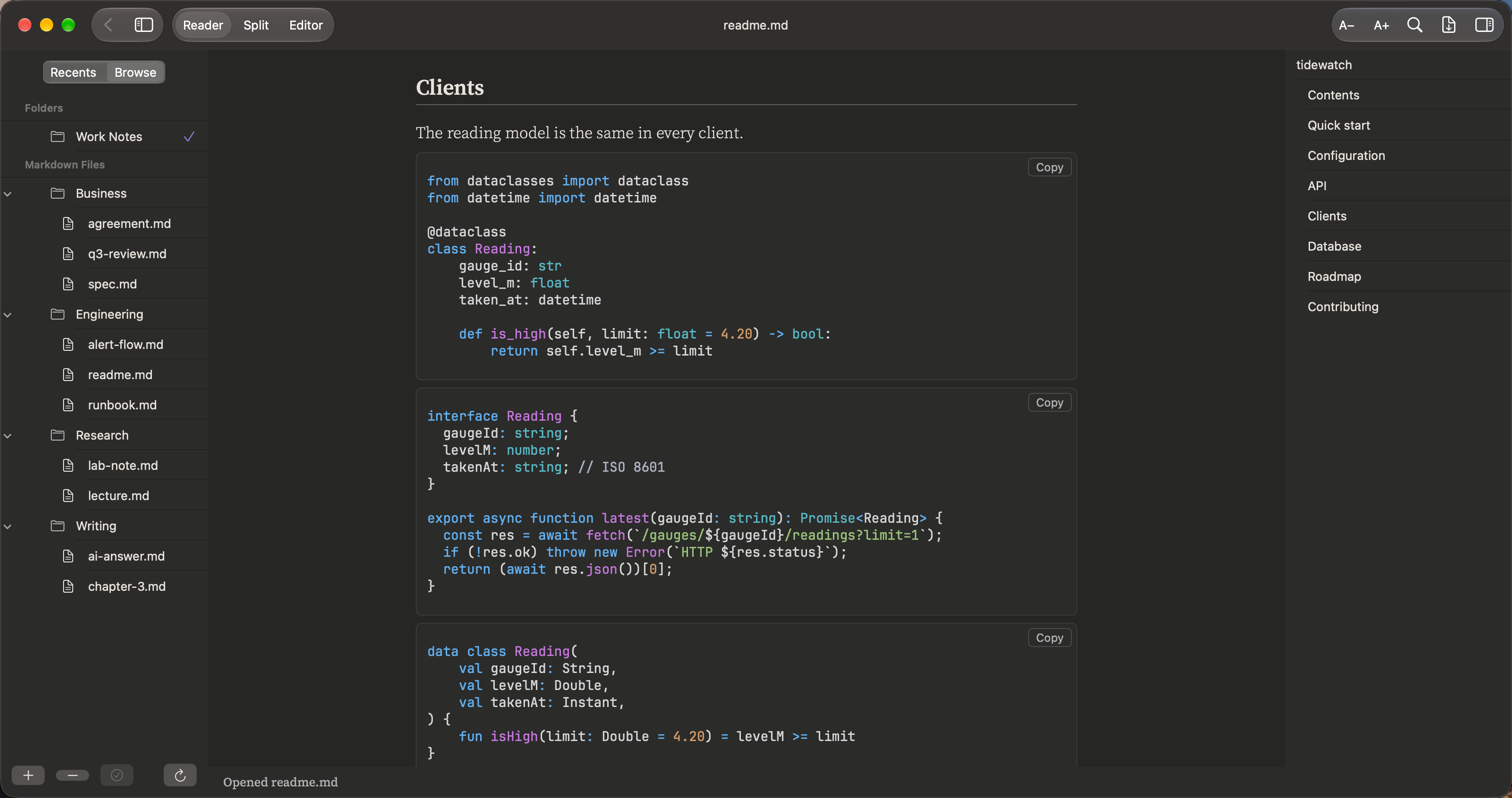Switch sidebar to Recents
This screenshot has height=798, width=1512.
(73, 72)
